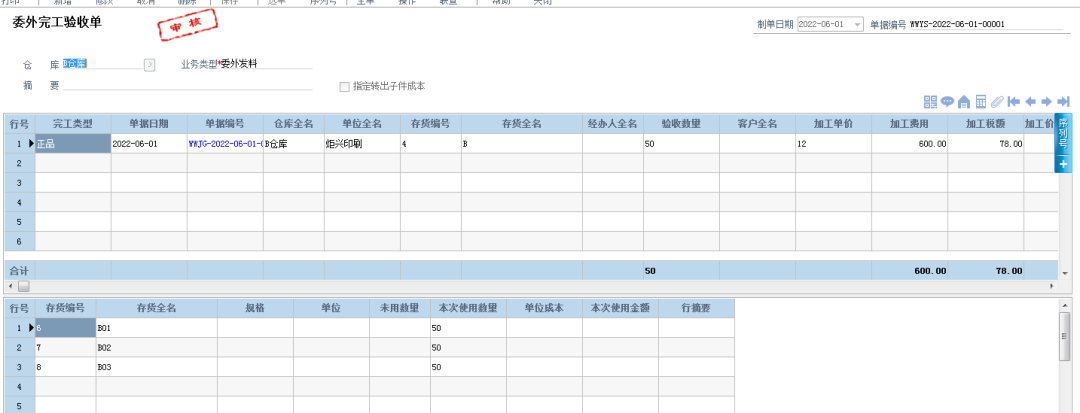
Task: Jump to first record arrow icon
Action: pos(1013,101)
